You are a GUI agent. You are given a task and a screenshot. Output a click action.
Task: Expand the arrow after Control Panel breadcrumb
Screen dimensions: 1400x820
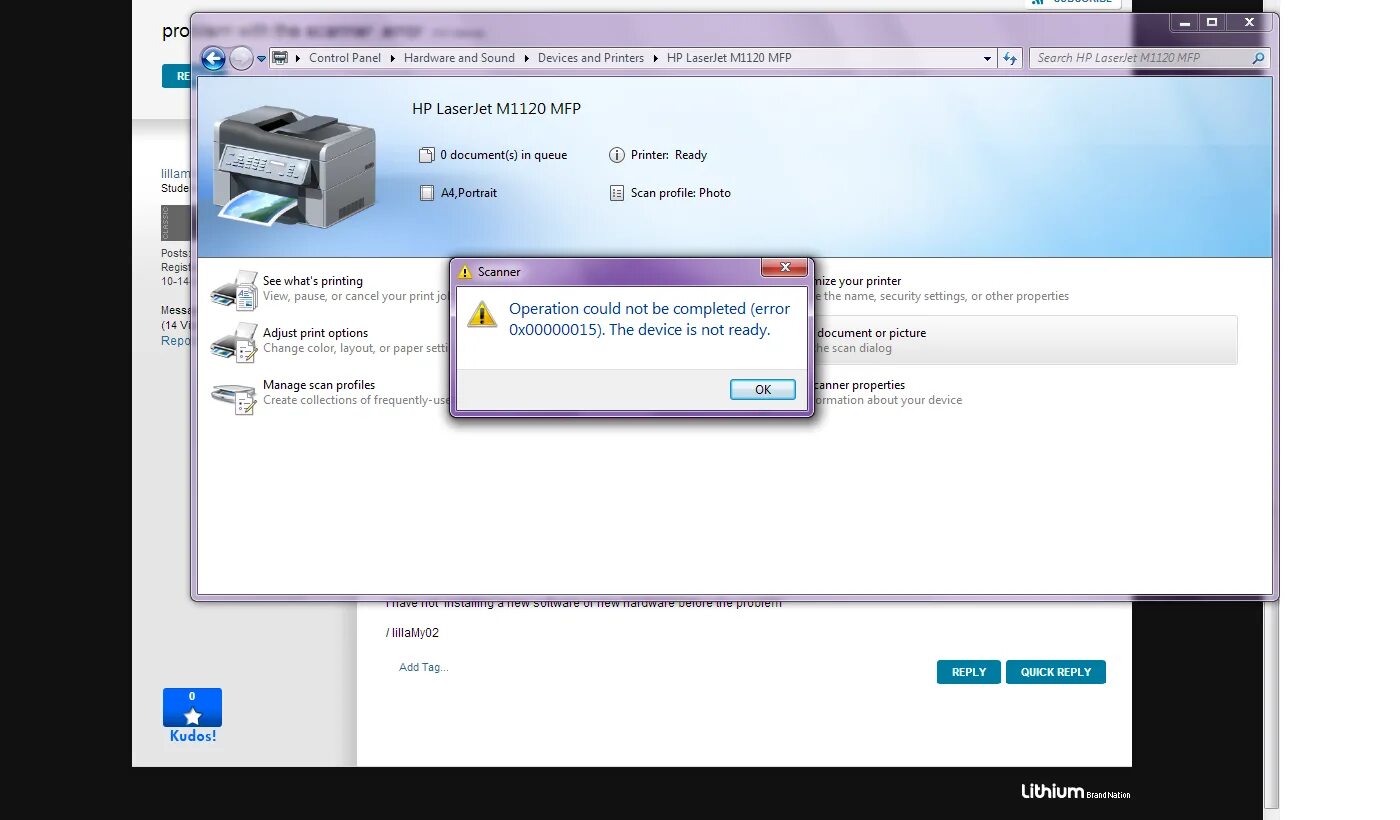click(x=393, y=58)
